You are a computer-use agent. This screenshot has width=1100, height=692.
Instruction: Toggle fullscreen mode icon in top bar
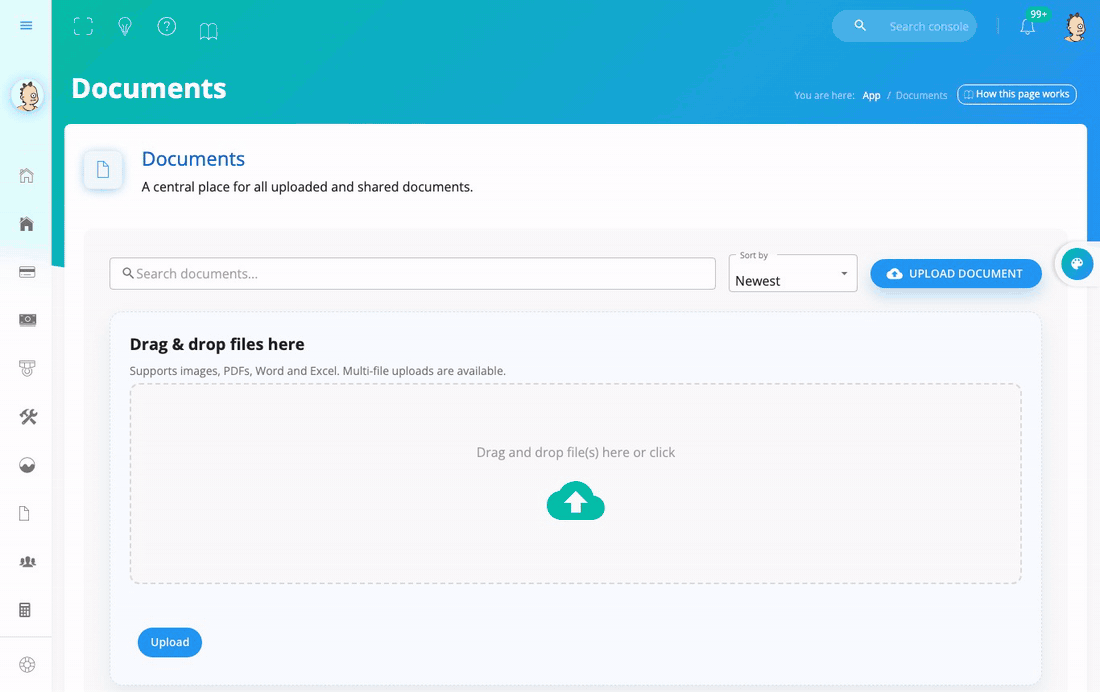[x=83, y=27]
